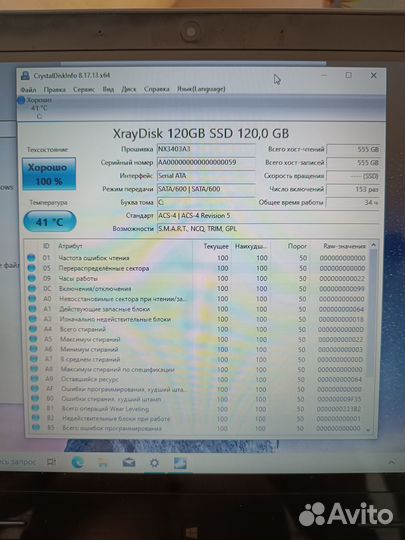Click the Raw-значения column header
The width and height of the screenshot is (405, 540).
point(344,246)
